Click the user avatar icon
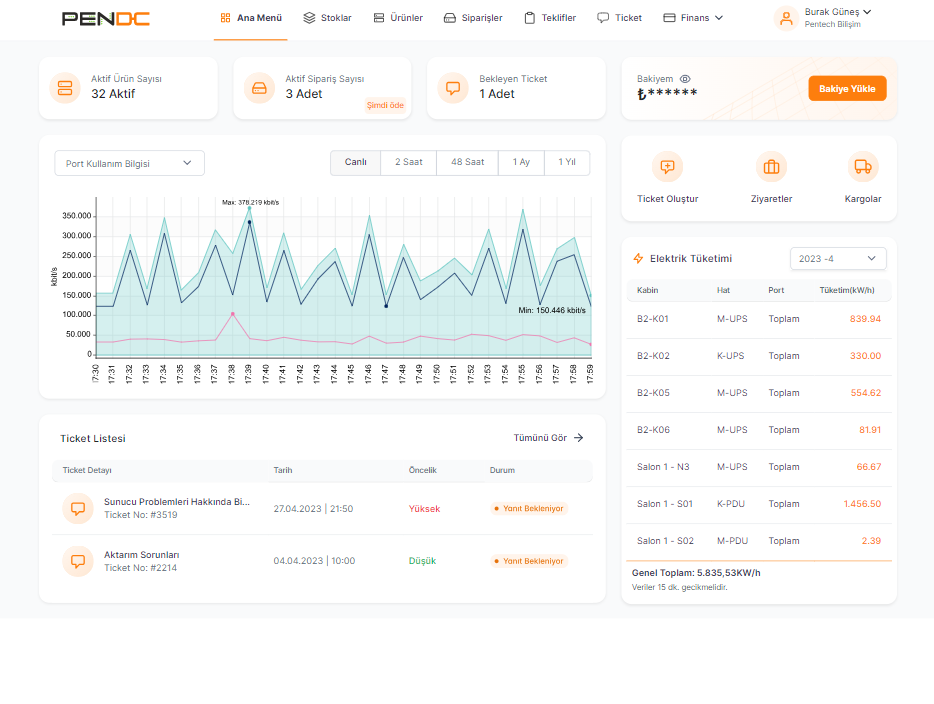934x704 pixels. (786, 18)
